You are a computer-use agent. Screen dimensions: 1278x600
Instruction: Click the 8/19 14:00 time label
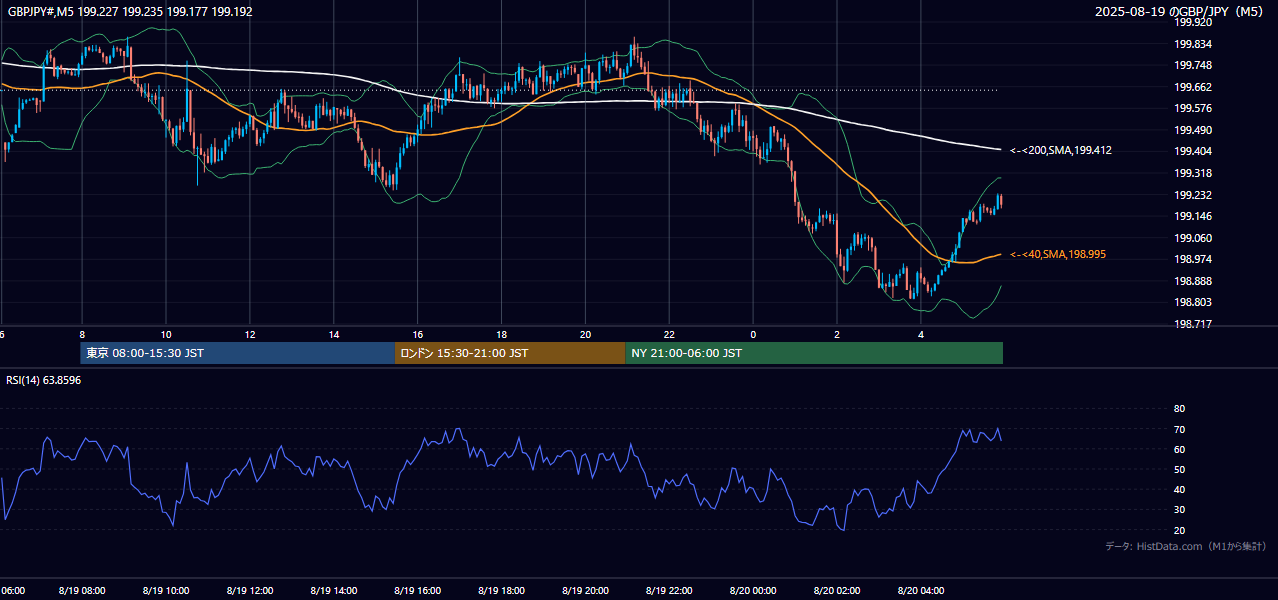click(x=334, y=591)
